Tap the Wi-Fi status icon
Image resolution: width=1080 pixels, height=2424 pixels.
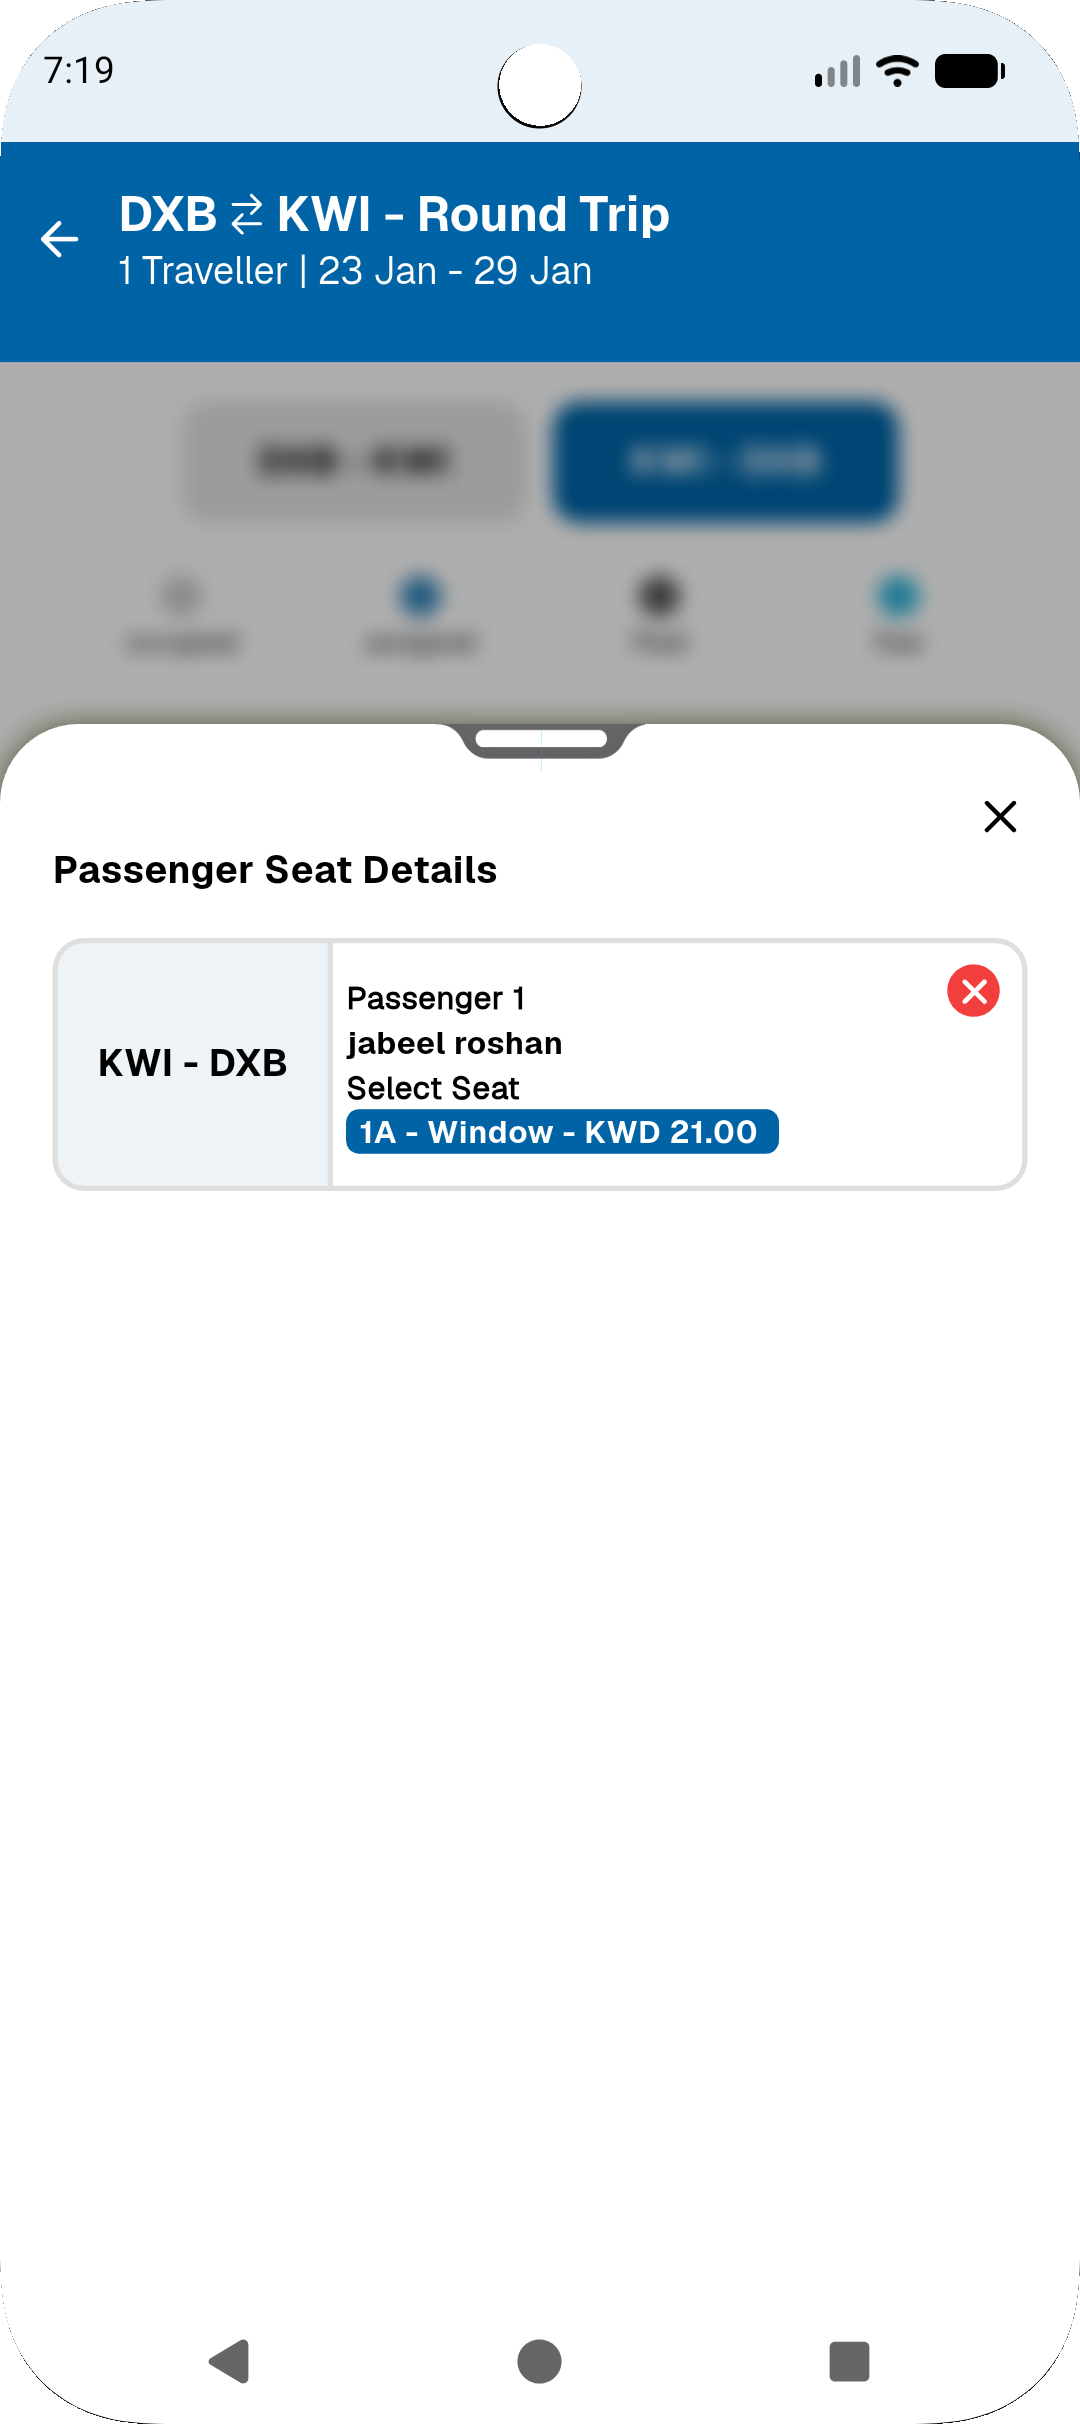pyautogui.click(x=897, y=71)
